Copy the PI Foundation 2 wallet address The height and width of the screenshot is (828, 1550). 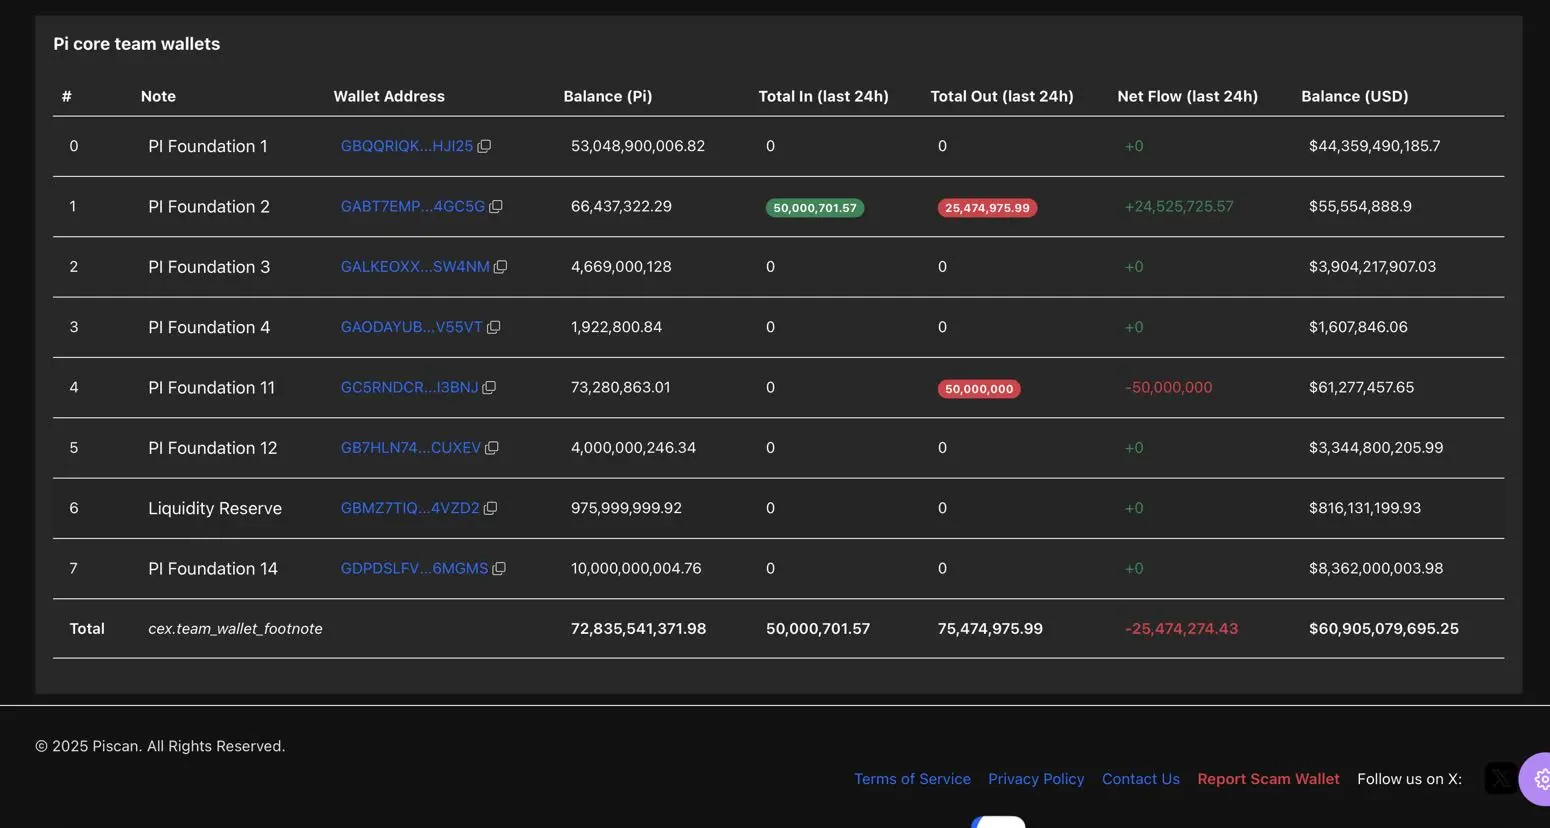pyautogui.click(x=496, y=206)
